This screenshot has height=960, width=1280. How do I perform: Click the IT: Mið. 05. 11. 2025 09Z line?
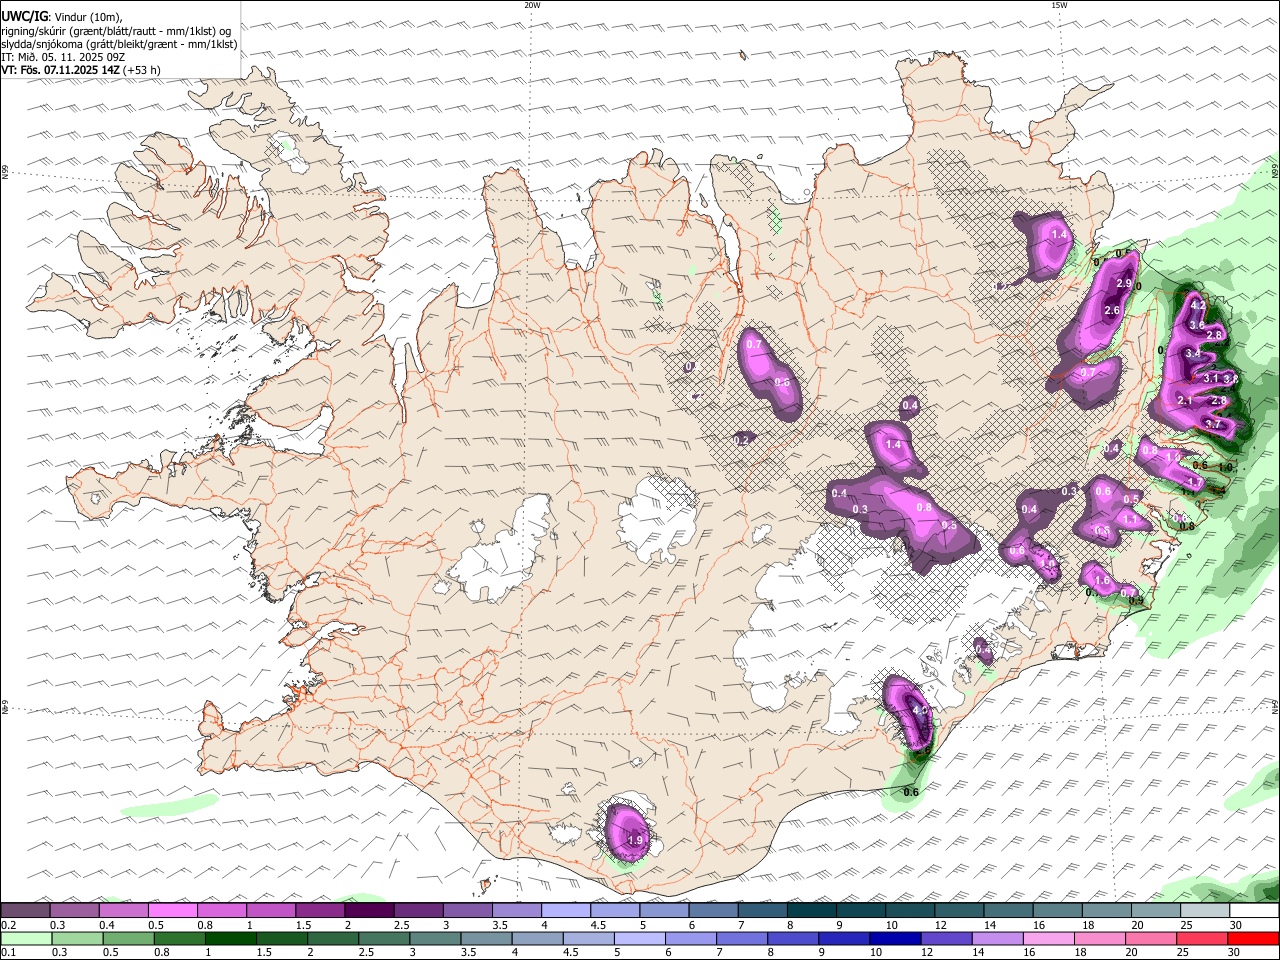(x=62, y=57)
